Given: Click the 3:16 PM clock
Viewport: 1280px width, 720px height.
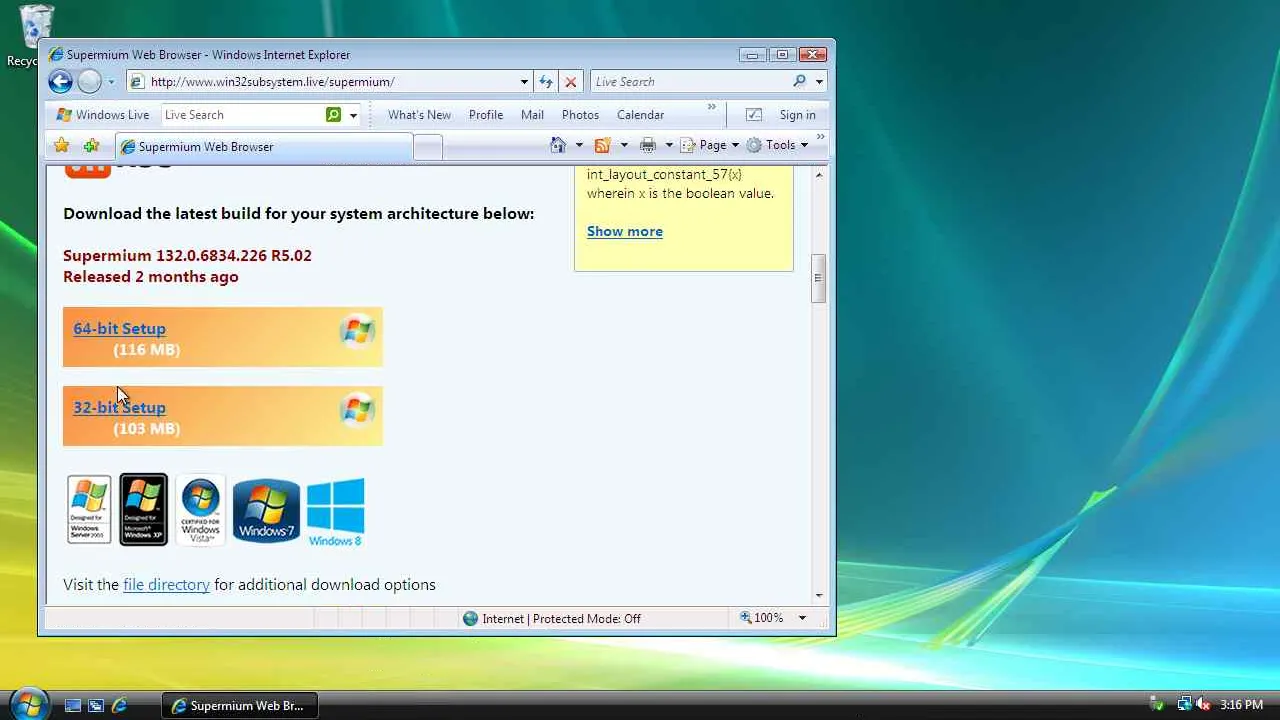Looking at the screenshot, I should pos(1241,705).
